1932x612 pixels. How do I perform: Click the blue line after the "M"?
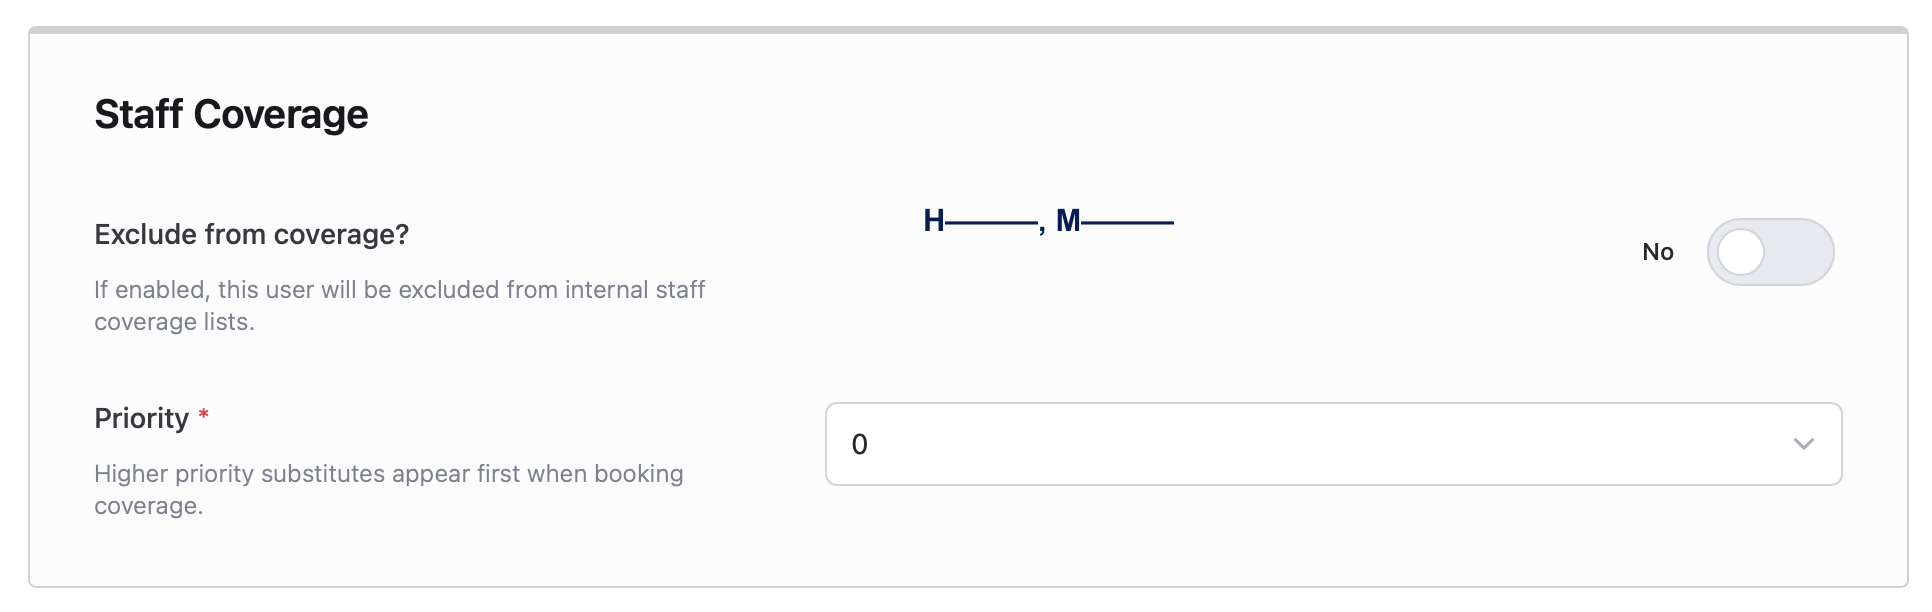pyautogui.click(x=1127, y=223)
